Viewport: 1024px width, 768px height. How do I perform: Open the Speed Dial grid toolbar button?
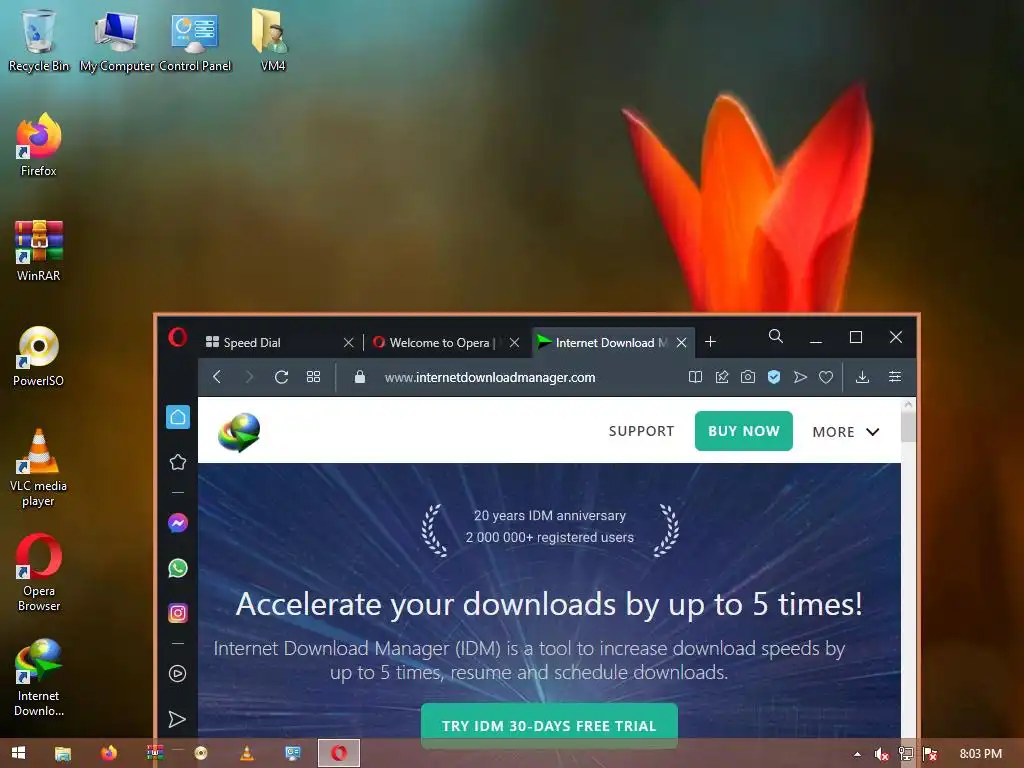tap(313, 377)
